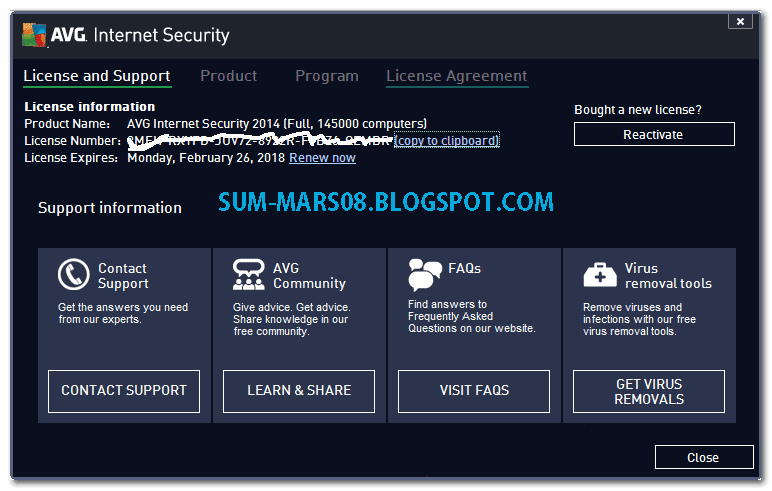Click the AVG Community people icon

249,274
